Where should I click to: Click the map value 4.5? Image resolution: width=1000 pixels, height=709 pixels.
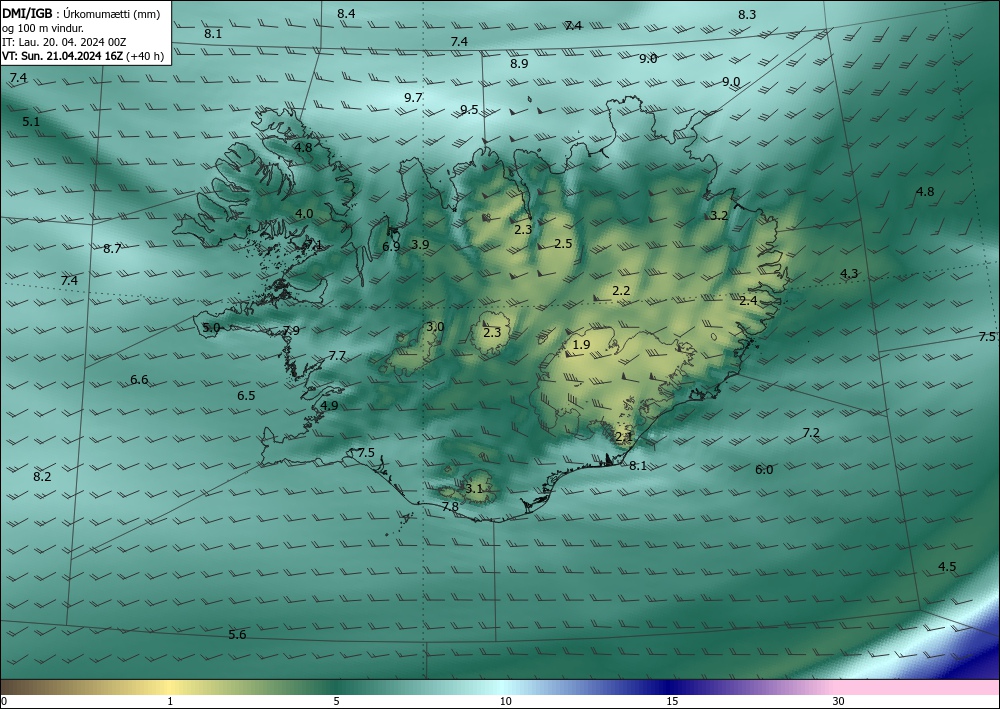947,567
